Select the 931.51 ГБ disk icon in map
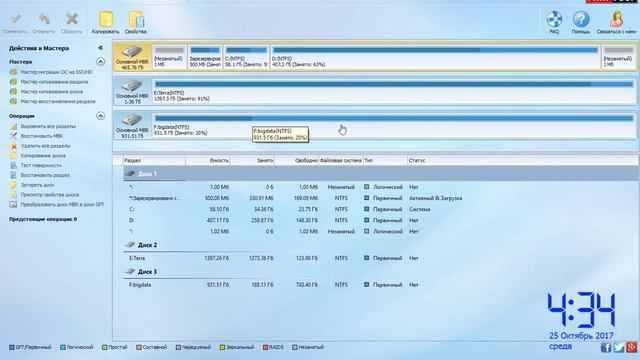This screenshot has width=640, height=360. (x=132, y=126)
